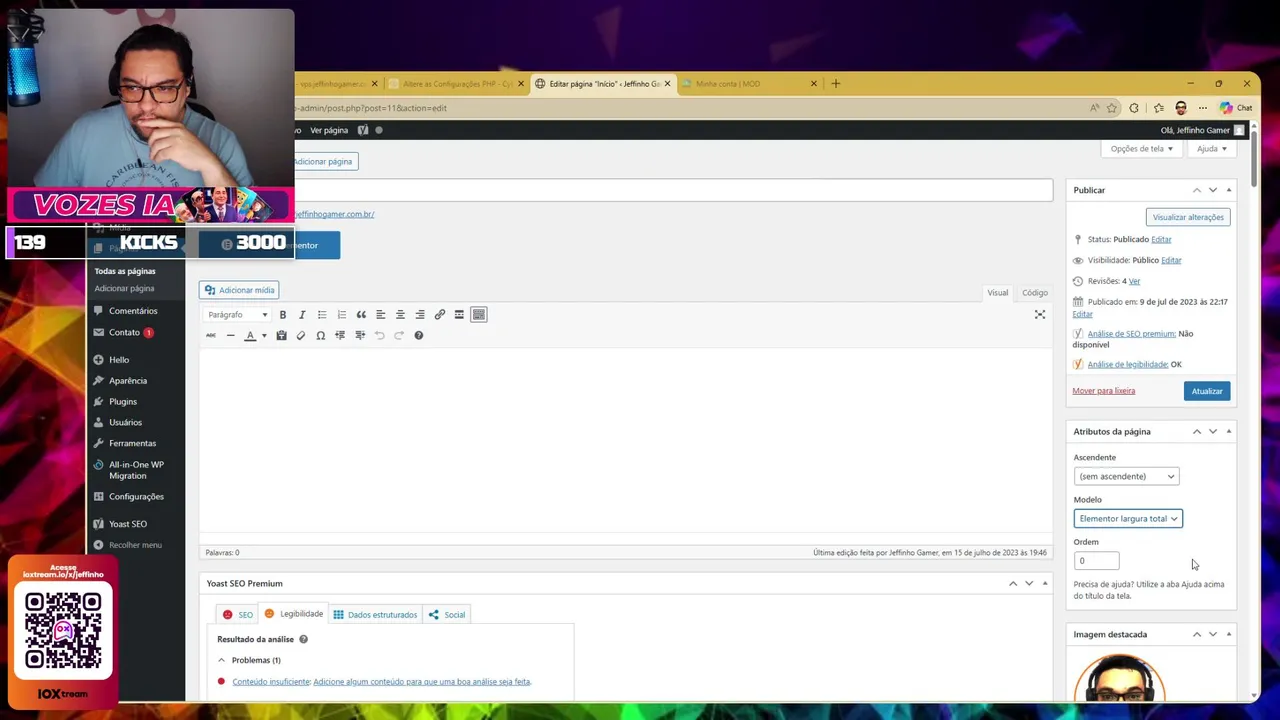
Task: Click the Adicionar mídia button
Action: coord(239,290)
